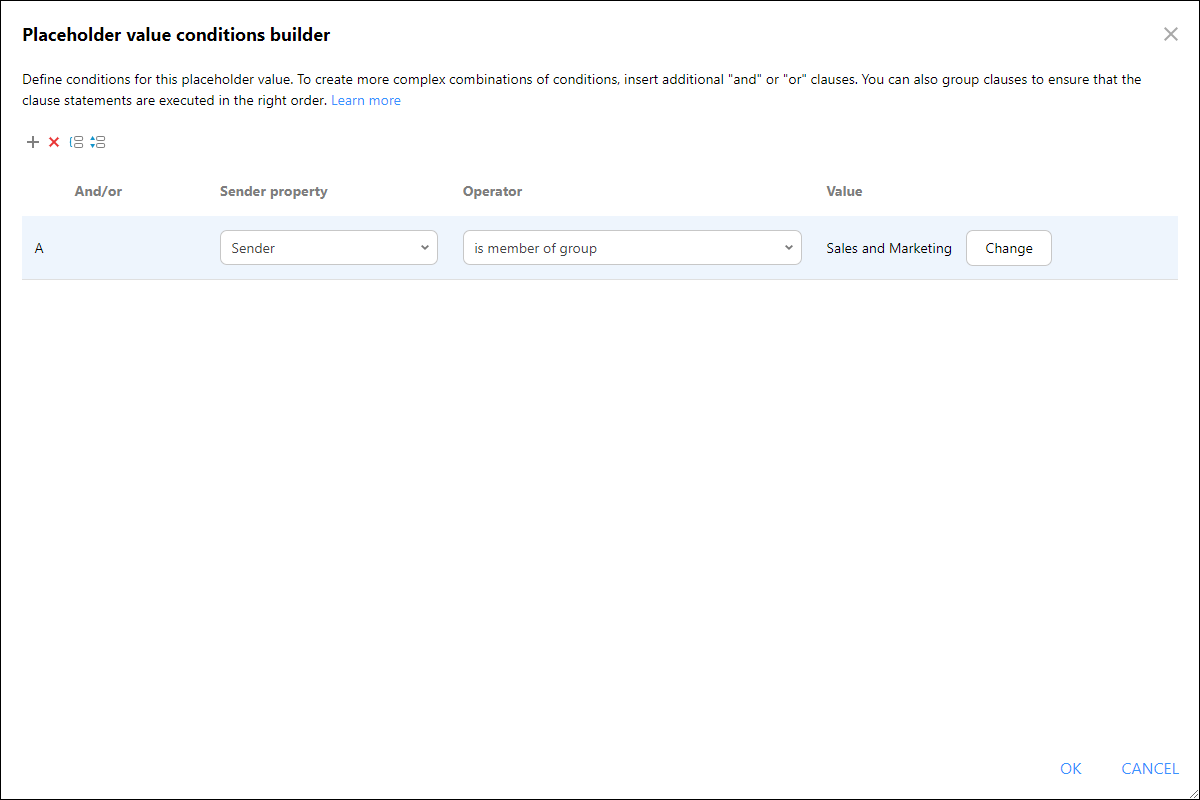Click the Sender property column header
Viewport: 1200px width, 800px height.
(x=274, y=191)
